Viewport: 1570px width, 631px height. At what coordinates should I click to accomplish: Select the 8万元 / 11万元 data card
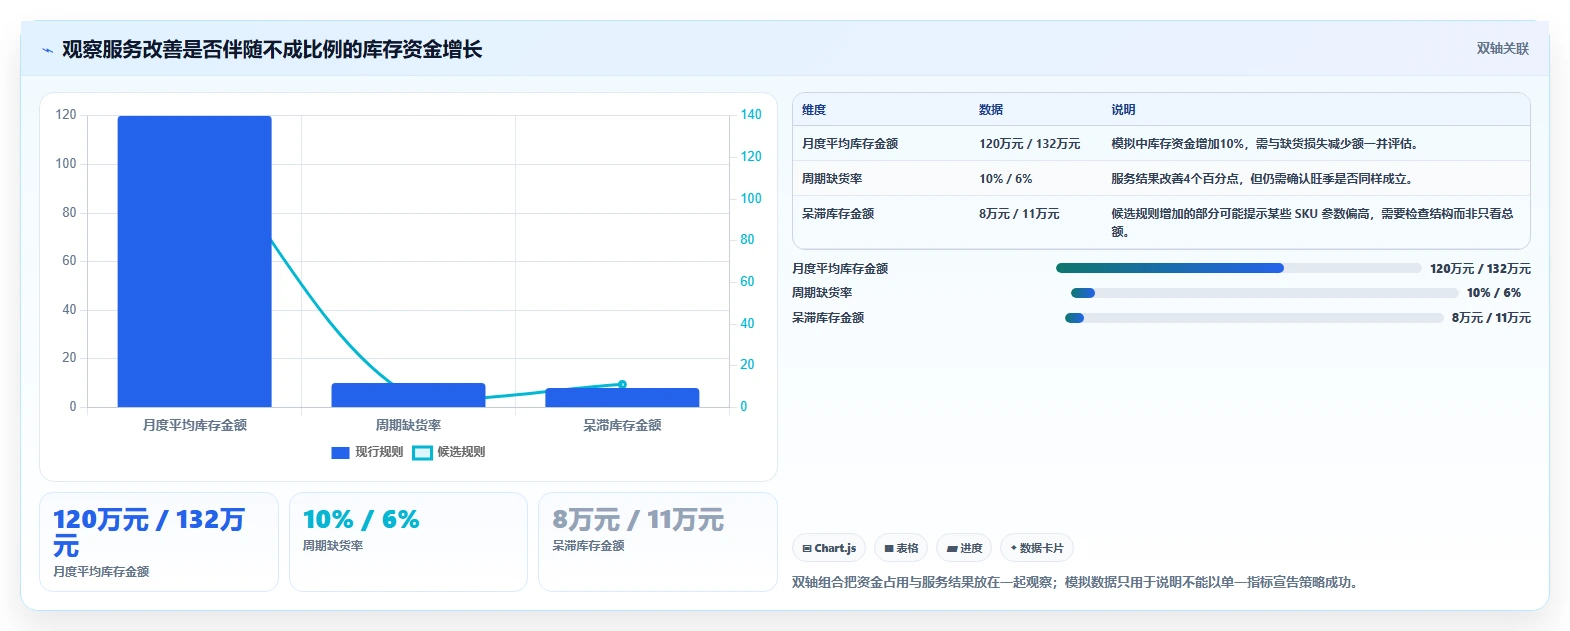pos(658,542)
